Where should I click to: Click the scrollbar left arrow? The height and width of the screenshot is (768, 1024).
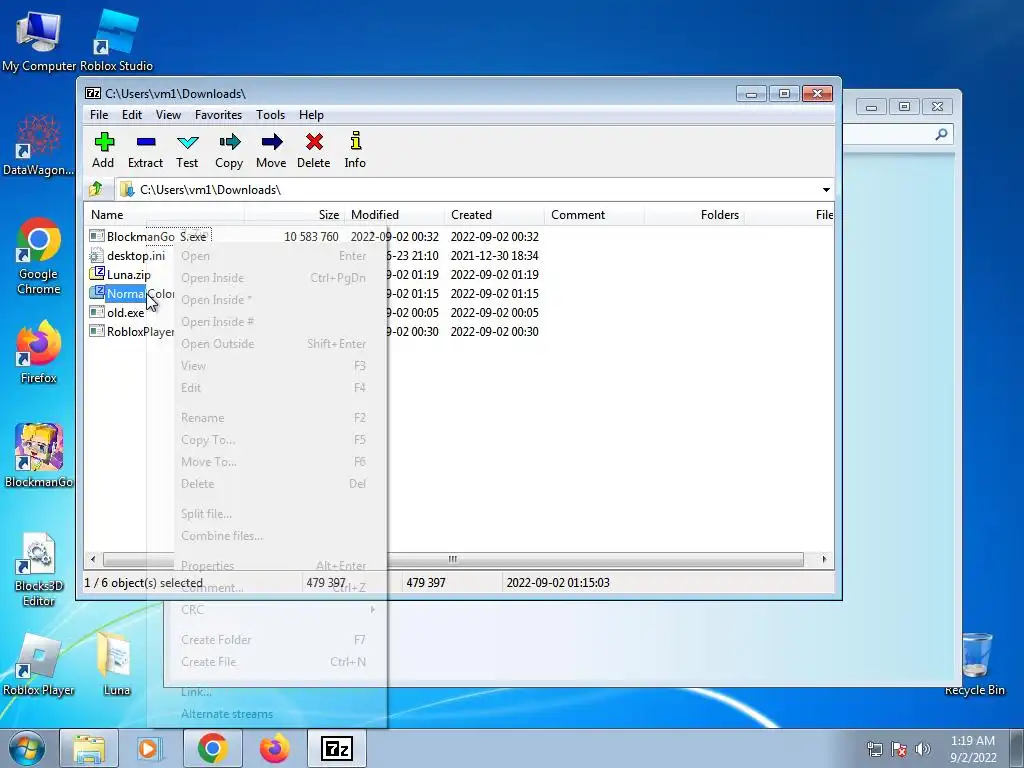tap(93, 559)
